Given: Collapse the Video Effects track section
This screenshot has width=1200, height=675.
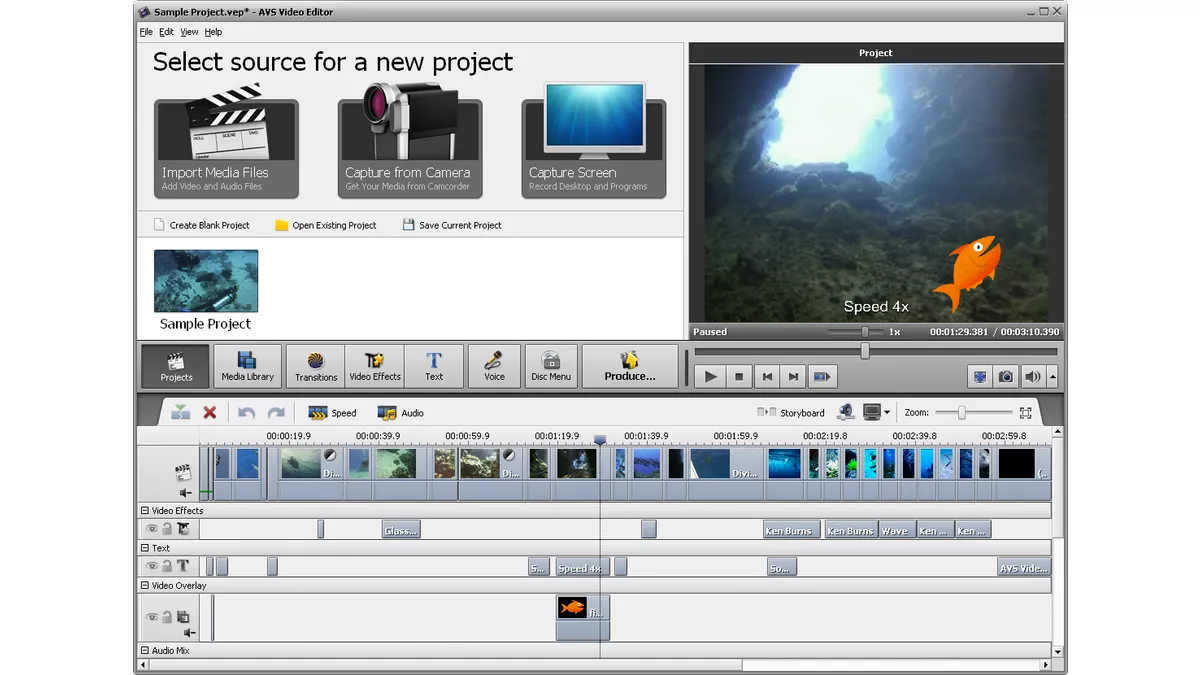Looking at the screenshot, I should click(x=146, y=510).
